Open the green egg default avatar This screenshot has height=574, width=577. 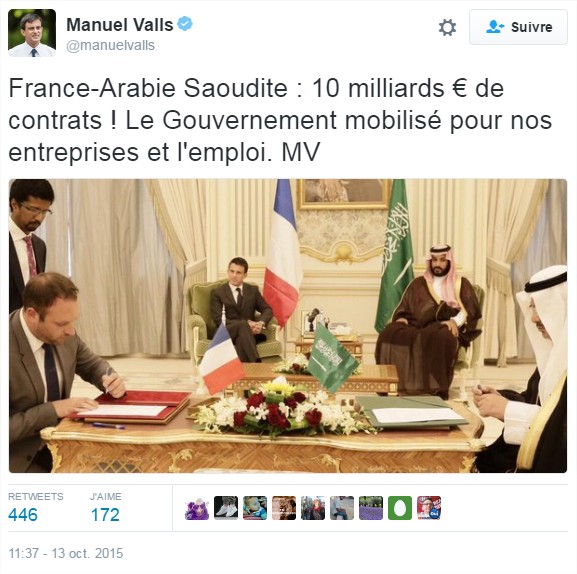point(400,508)
